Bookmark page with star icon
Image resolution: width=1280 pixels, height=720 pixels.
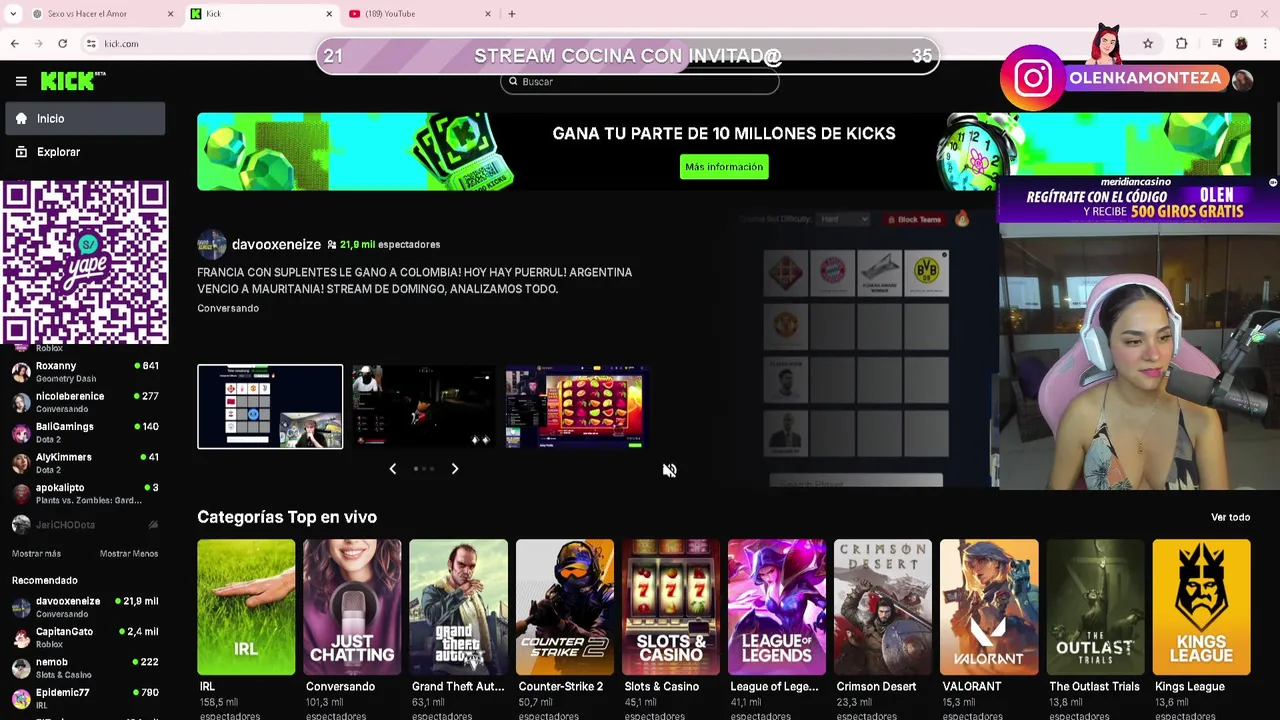(x=1148, y=44)
